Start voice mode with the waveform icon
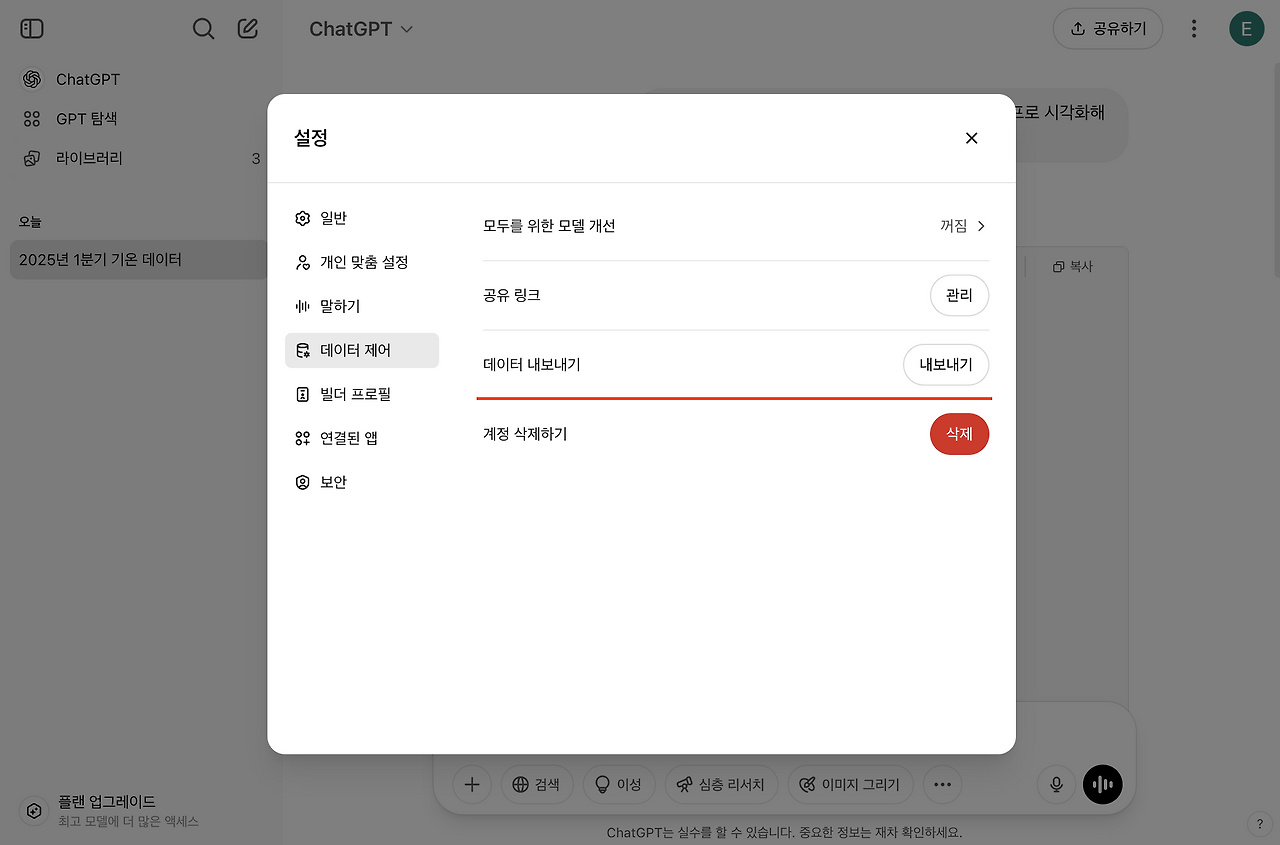The image size is (1280, 845). tap(1102, 784)
